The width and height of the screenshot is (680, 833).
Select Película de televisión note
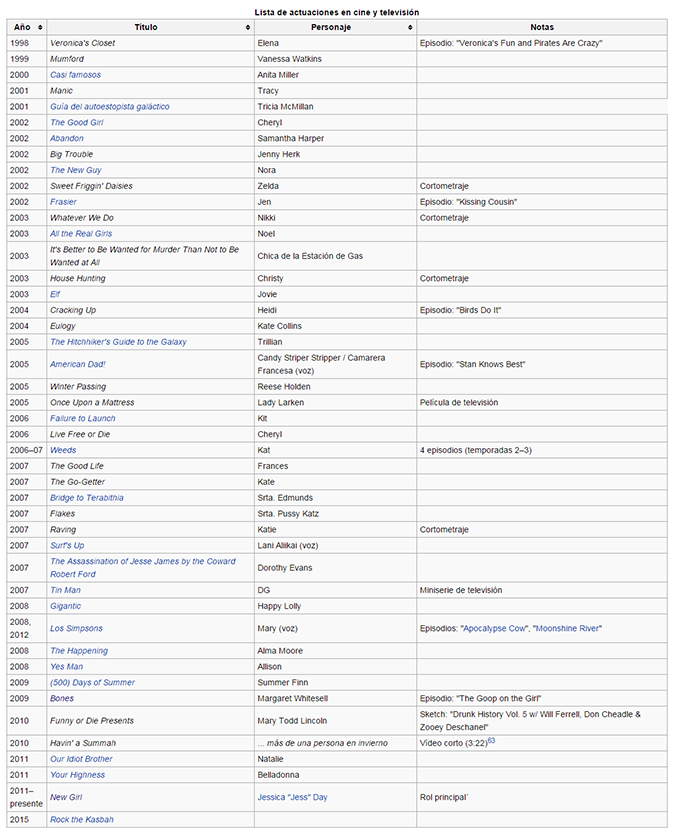coord(459,403)
